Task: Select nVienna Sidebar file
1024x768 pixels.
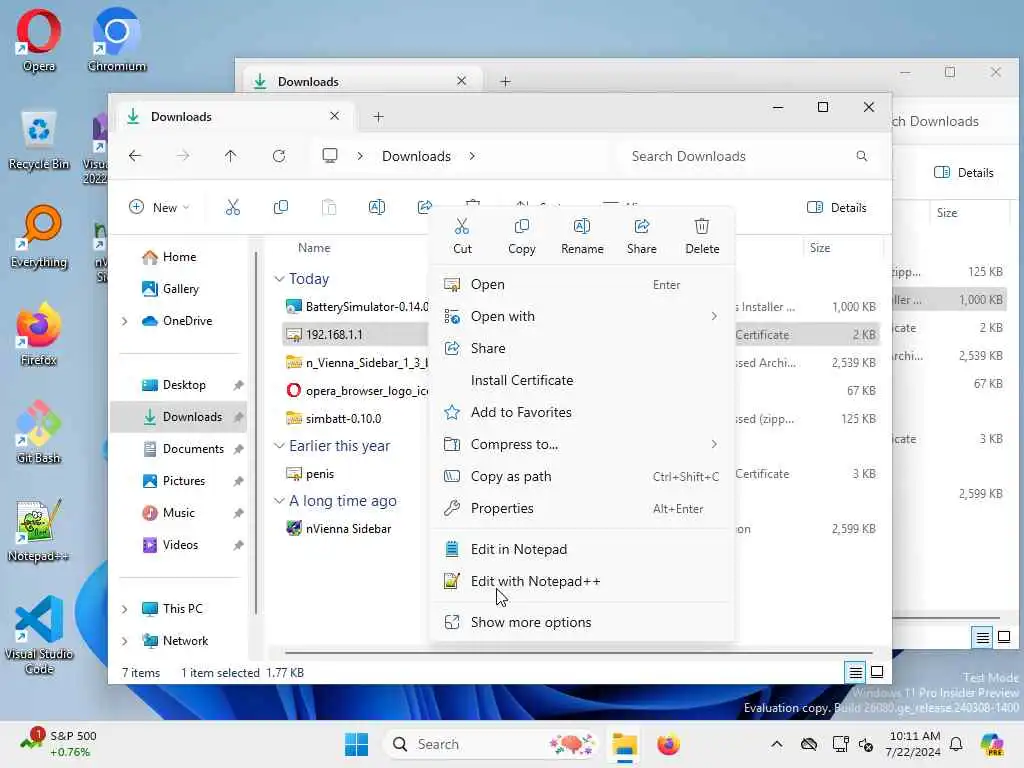Action: (348, 529)
